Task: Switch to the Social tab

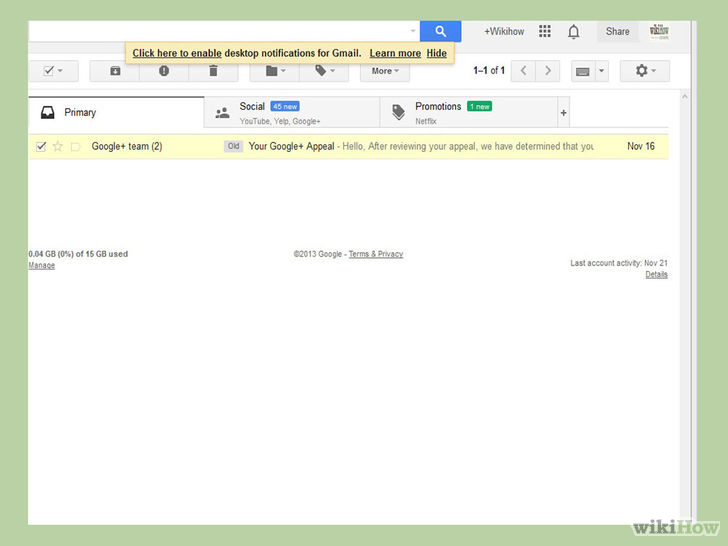Action: coord(292,112)
